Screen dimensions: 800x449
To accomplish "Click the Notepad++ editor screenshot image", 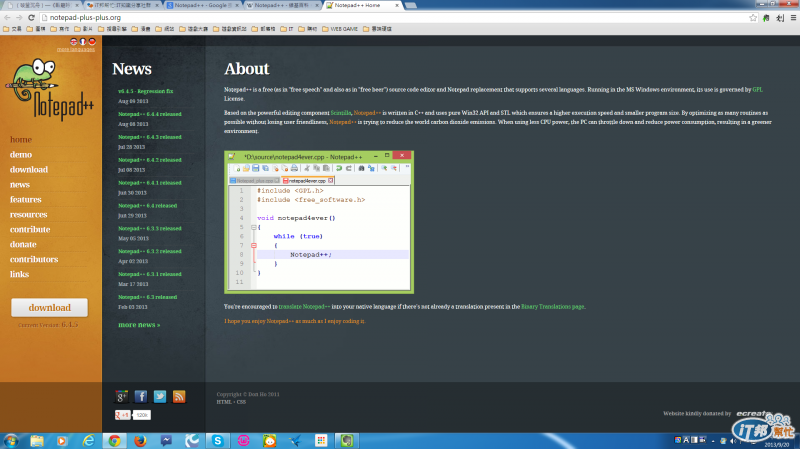I will pyautogui.click(x=319, y=222).
